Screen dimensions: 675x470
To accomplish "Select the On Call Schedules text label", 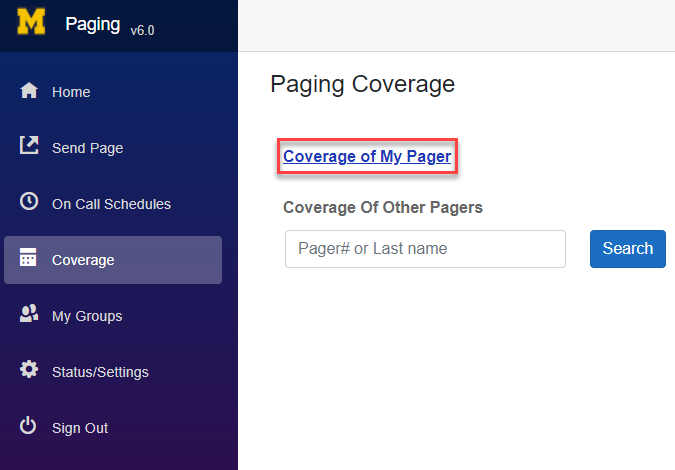I will point(111,204).
